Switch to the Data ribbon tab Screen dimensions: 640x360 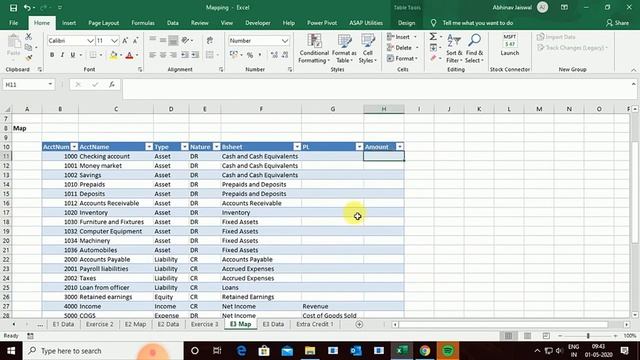(173, 23)
